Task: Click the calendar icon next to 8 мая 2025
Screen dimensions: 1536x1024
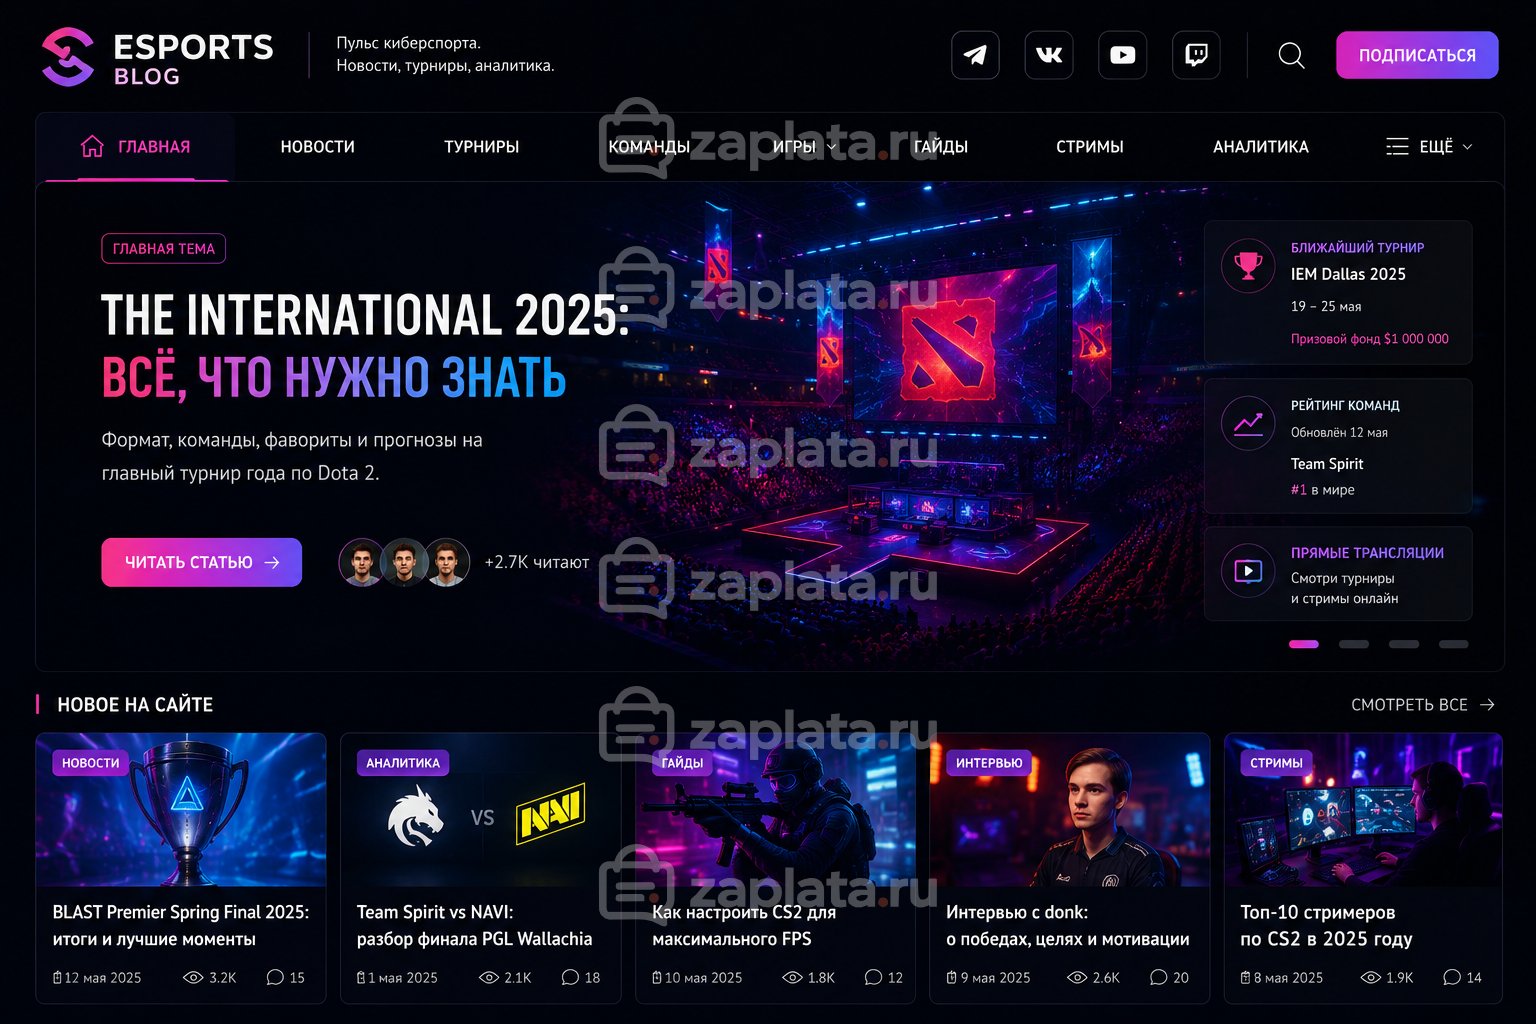Action: (x=1245, y=977)
